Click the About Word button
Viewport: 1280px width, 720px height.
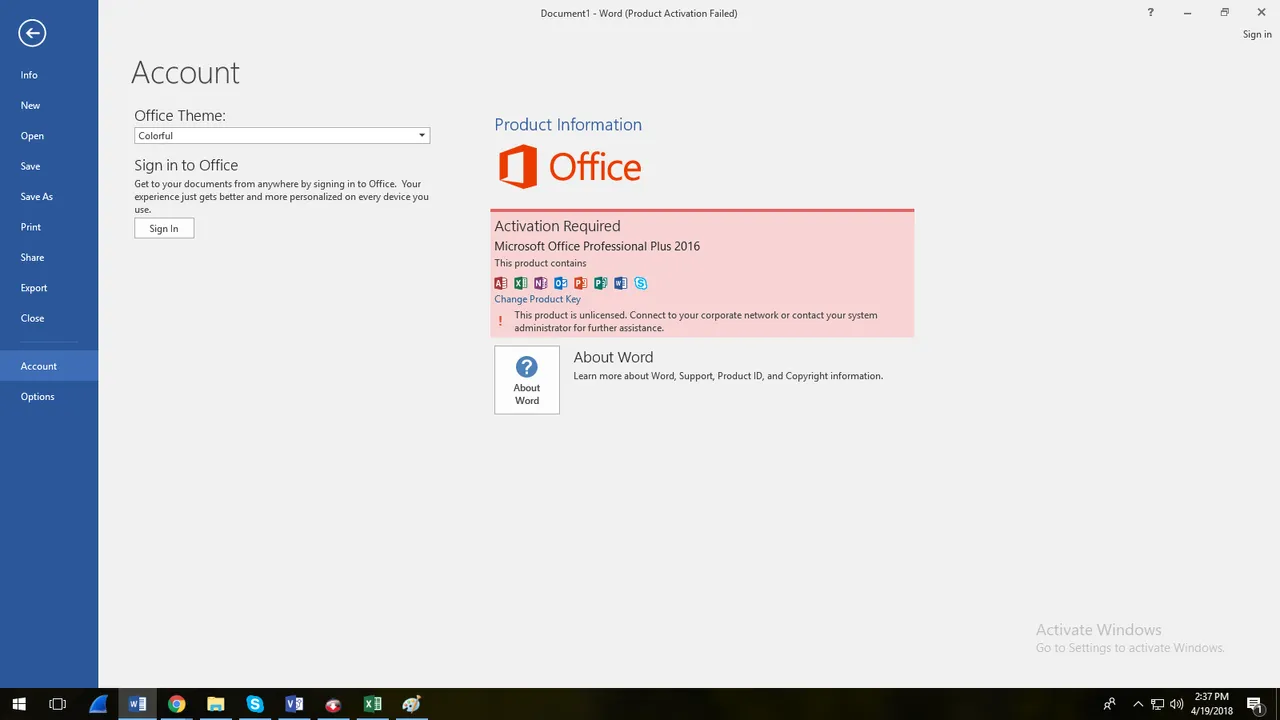coord(527,380)
